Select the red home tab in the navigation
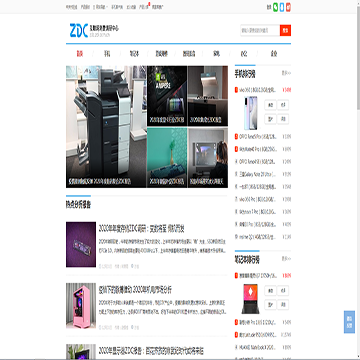 click(79, 54)
